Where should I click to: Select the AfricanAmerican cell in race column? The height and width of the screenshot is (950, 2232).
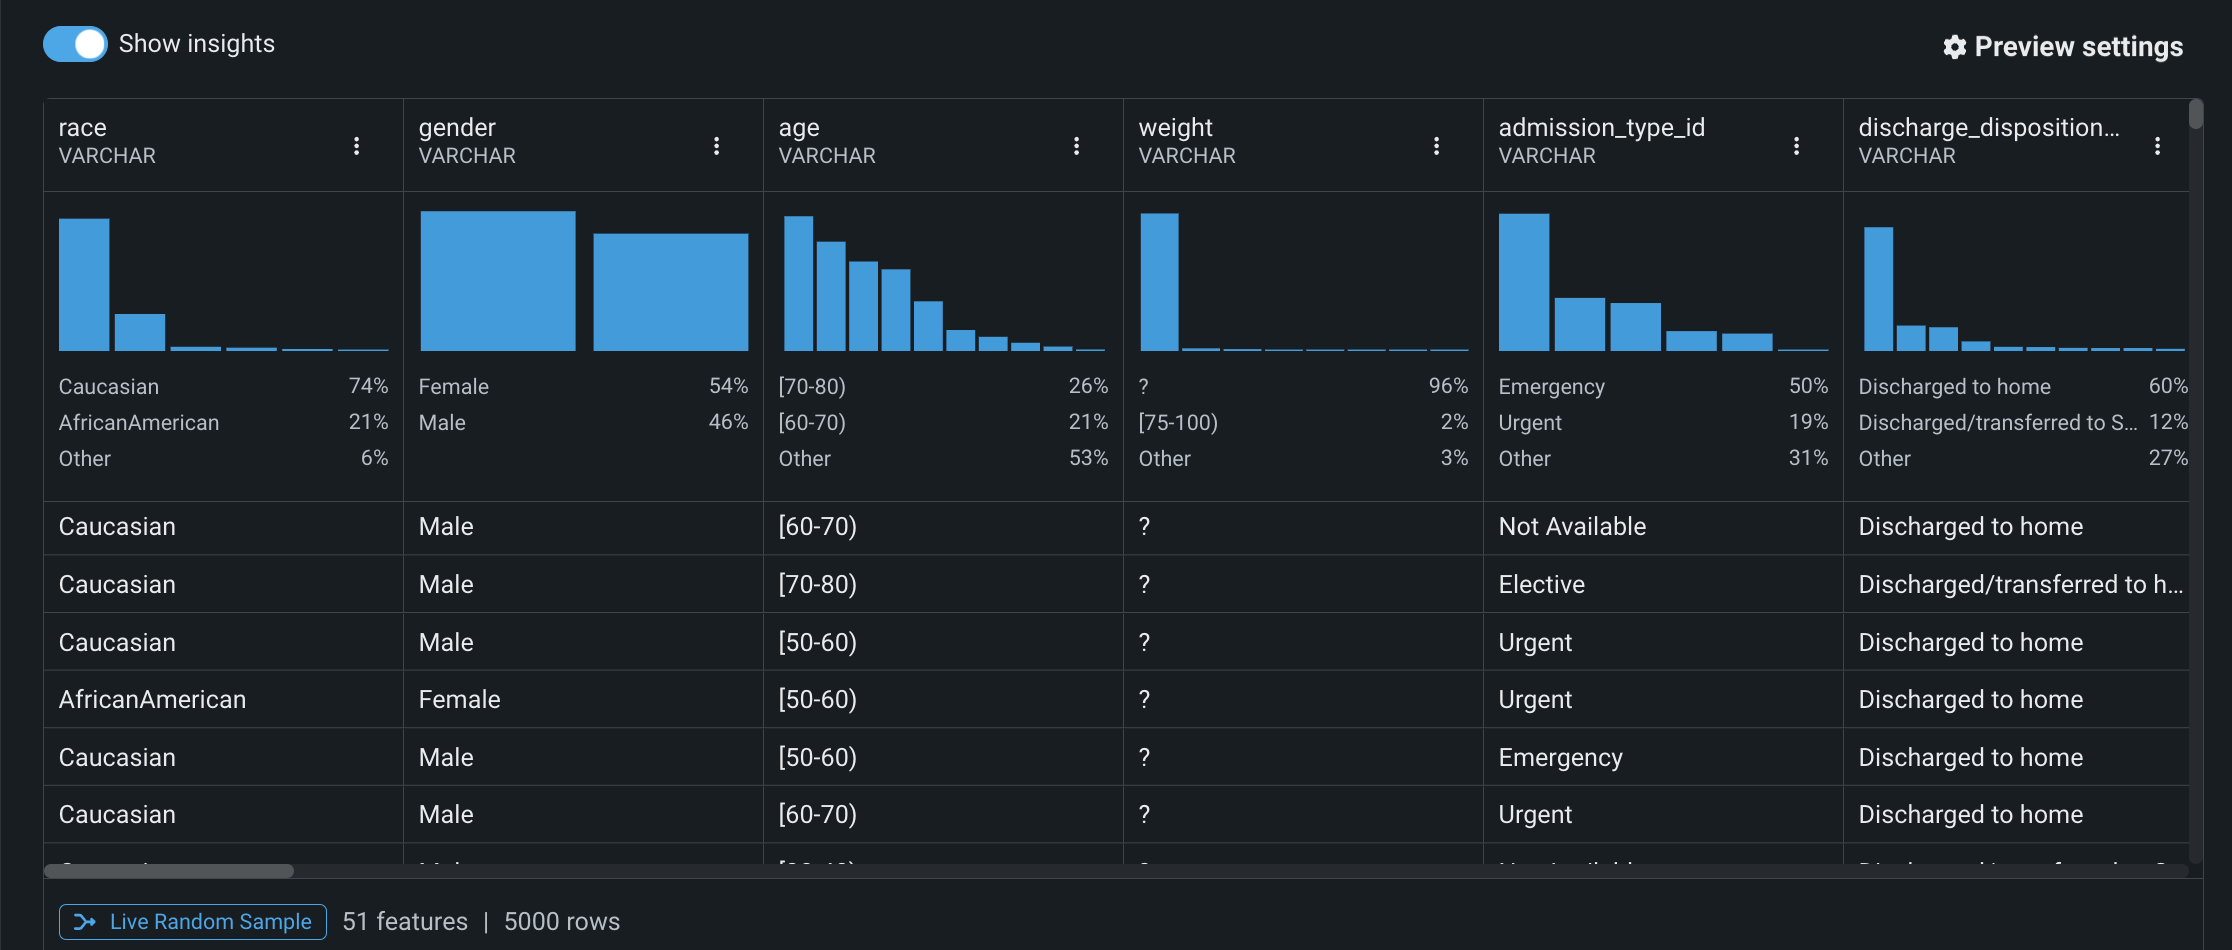click(152, 700)
